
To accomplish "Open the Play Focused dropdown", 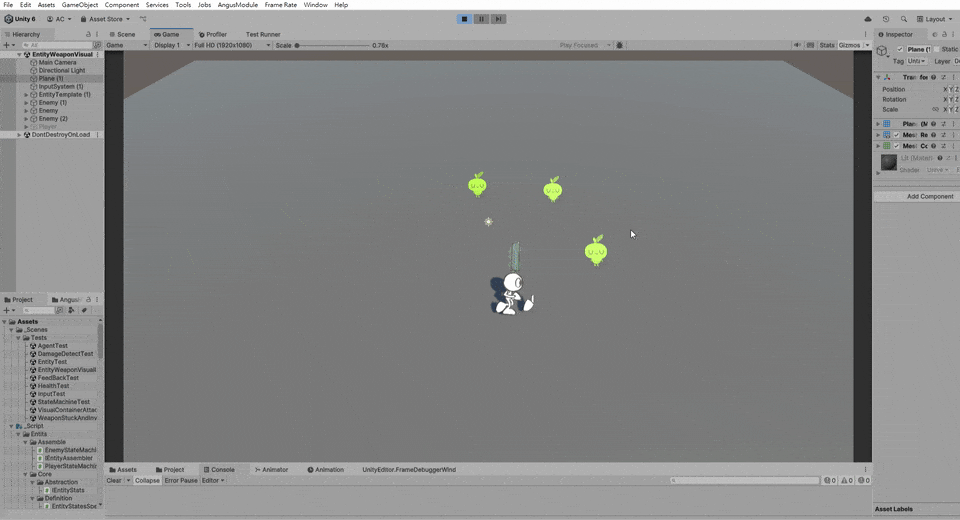I will tap(585, 45).
